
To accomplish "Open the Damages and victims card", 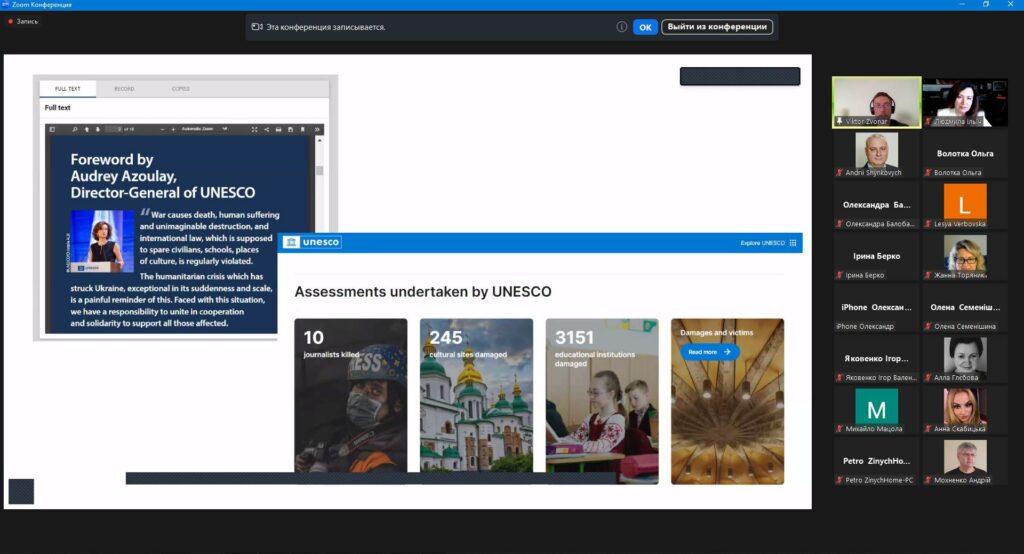I will (x=728, y=401).
